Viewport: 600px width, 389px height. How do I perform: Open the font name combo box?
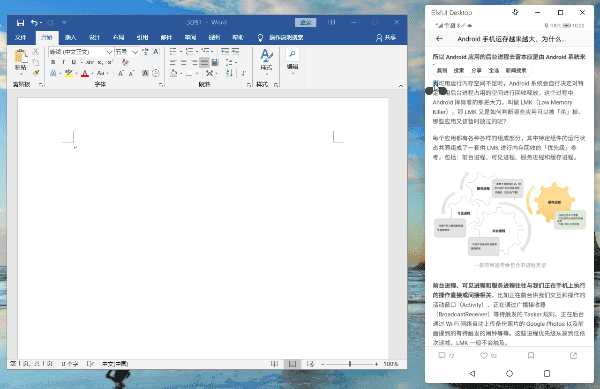click(x=81, y=51)
